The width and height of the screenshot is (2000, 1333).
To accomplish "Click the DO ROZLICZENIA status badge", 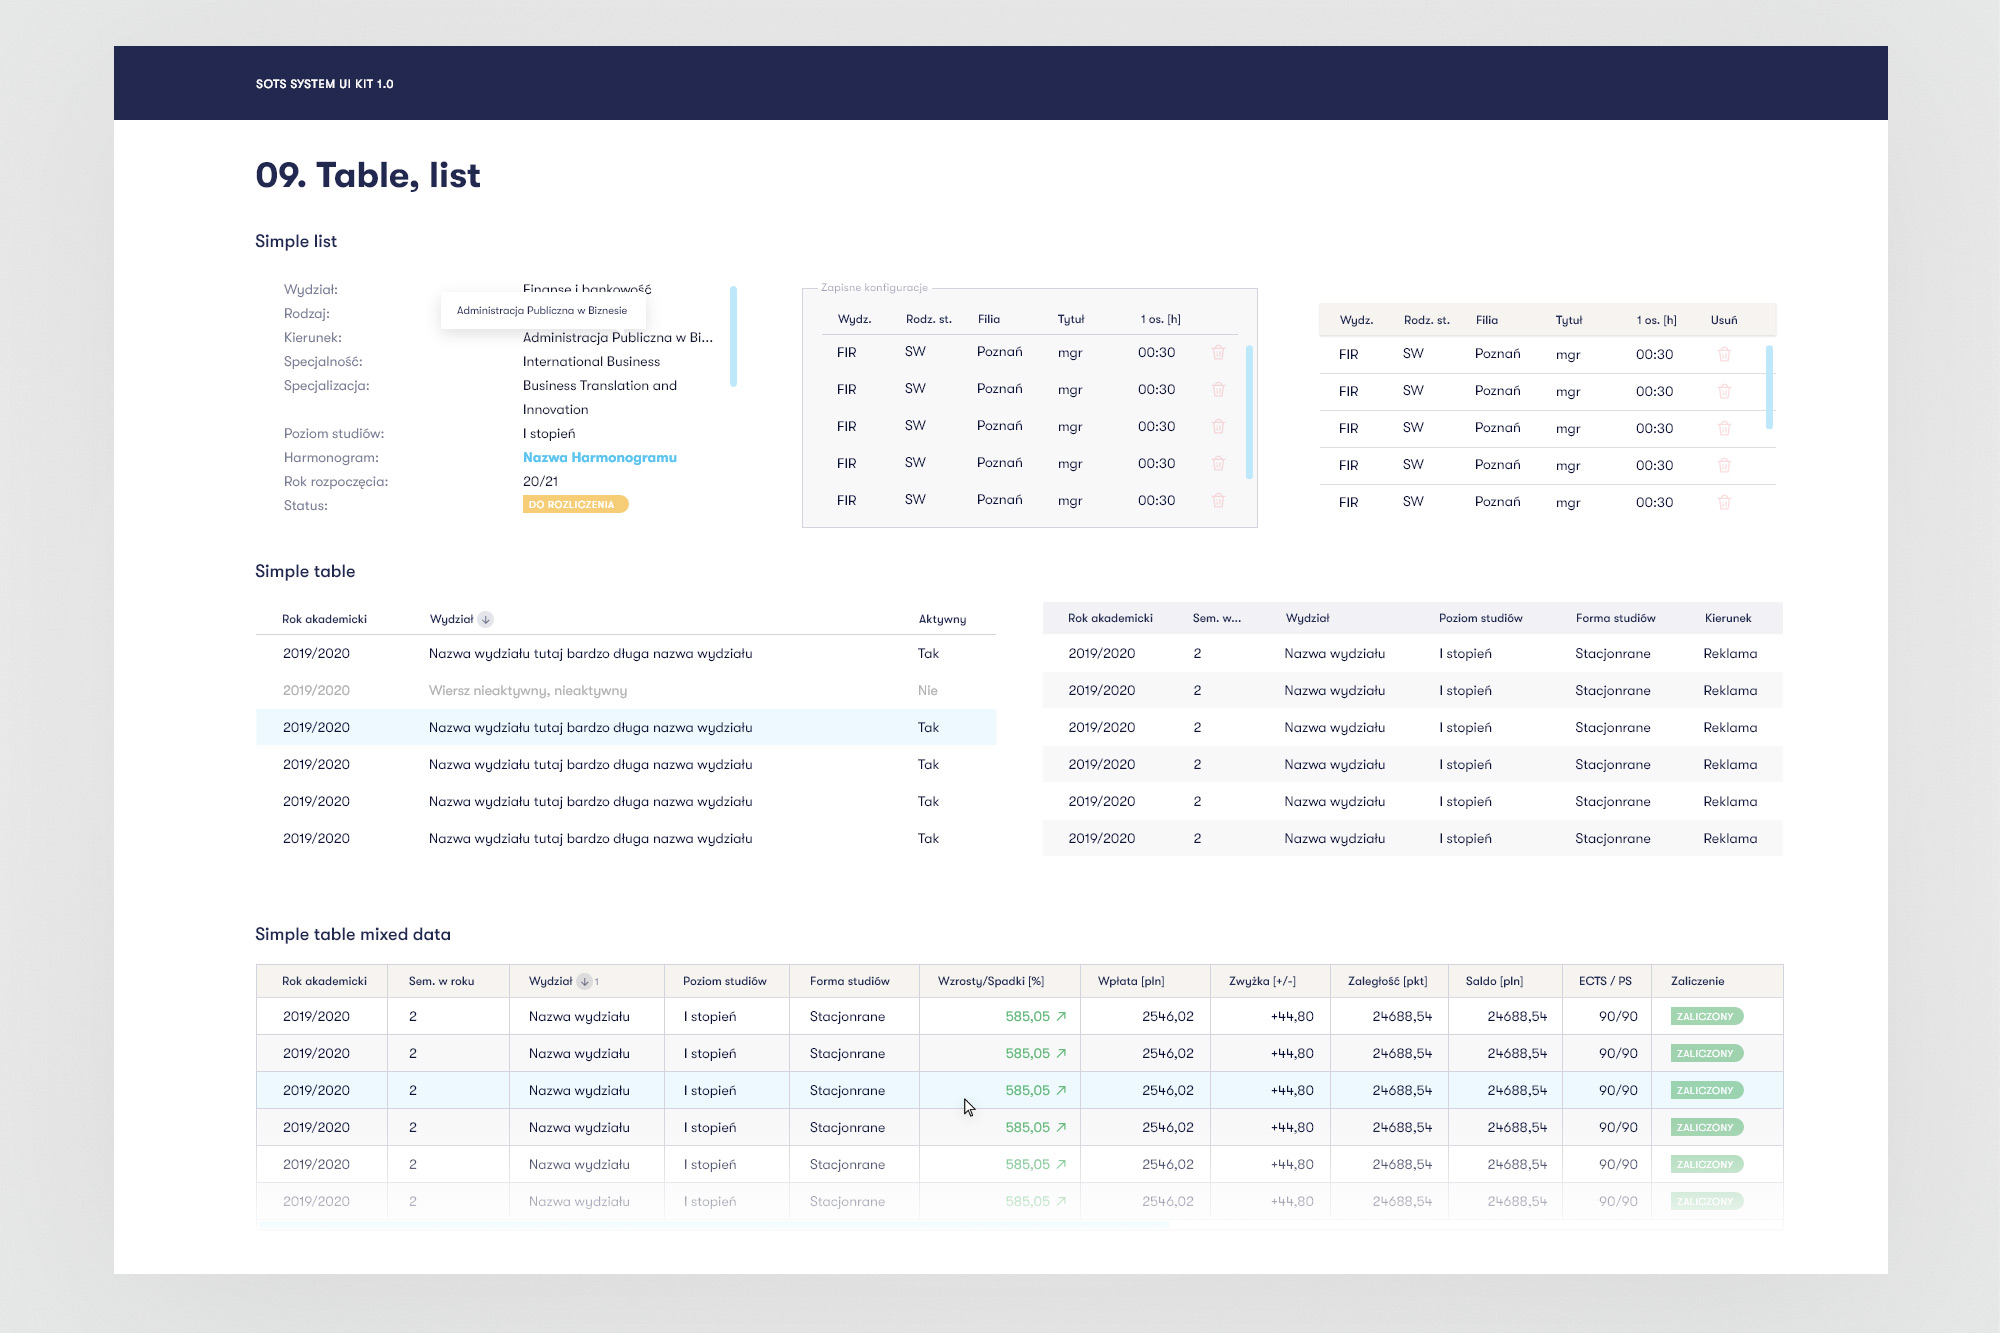I will click(574, 504).
